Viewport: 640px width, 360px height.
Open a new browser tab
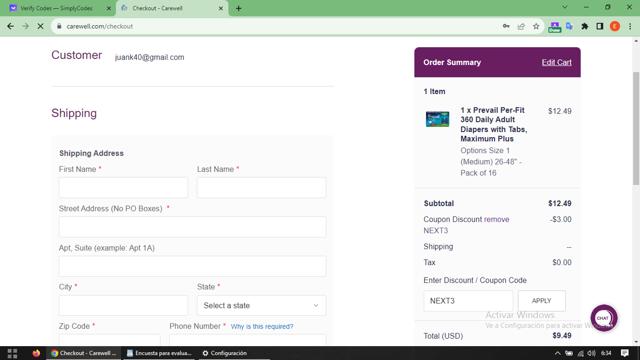click(238, 8)
